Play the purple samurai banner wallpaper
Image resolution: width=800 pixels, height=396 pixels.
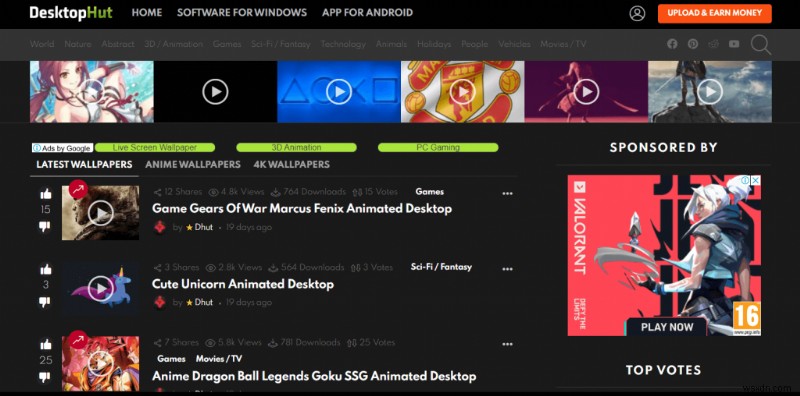point(586,92)
